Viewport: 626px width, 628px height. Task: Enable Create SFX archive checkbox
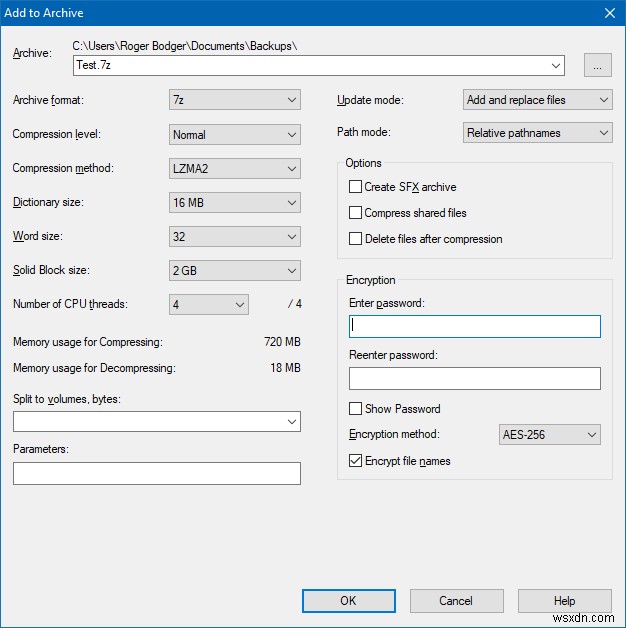[355, 187]
